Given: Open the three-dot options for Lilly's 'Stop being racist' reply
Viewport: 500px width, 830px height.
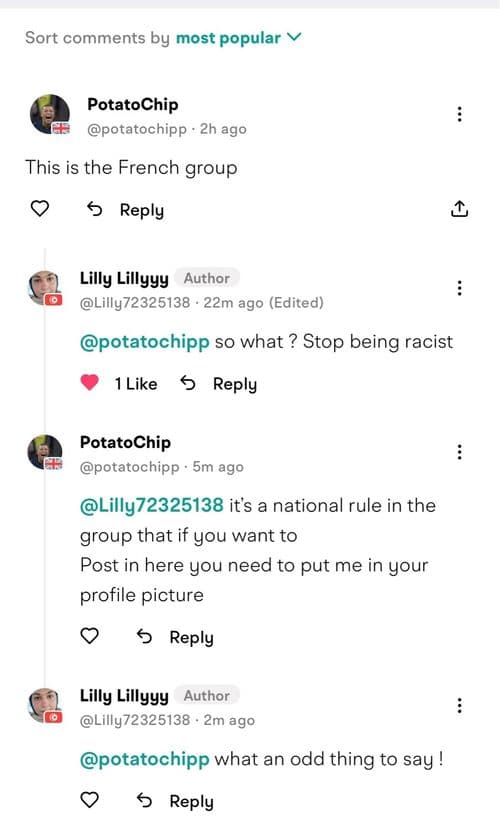Looking at the screenshot, I should (x=459, y=288).
